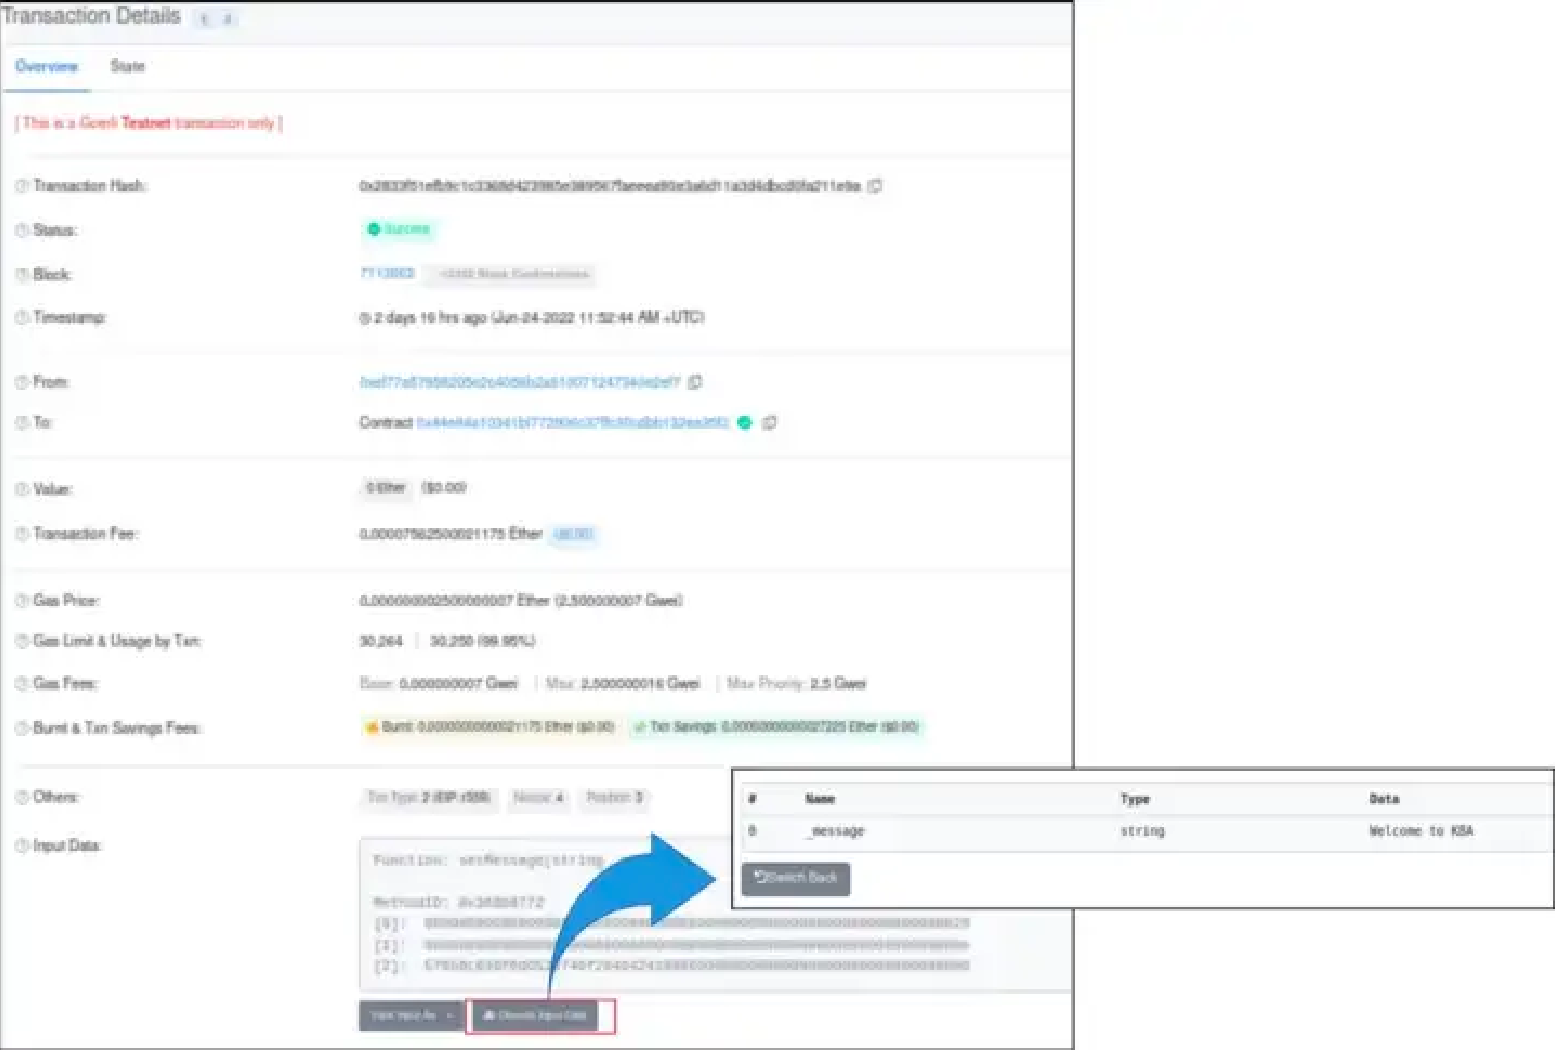Open the From address link
This screenshot has width=1555, height=1050.
pyautogui.click(x=519, y=382)
